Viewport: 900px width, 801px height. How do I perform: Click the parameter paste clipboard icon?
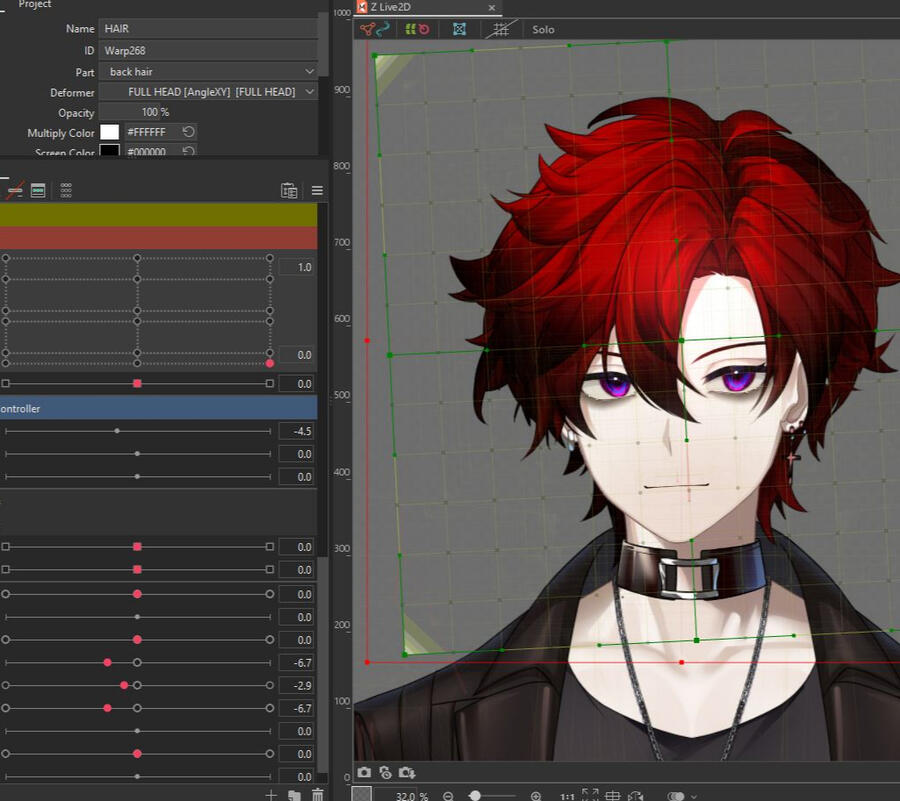(289, 190)
